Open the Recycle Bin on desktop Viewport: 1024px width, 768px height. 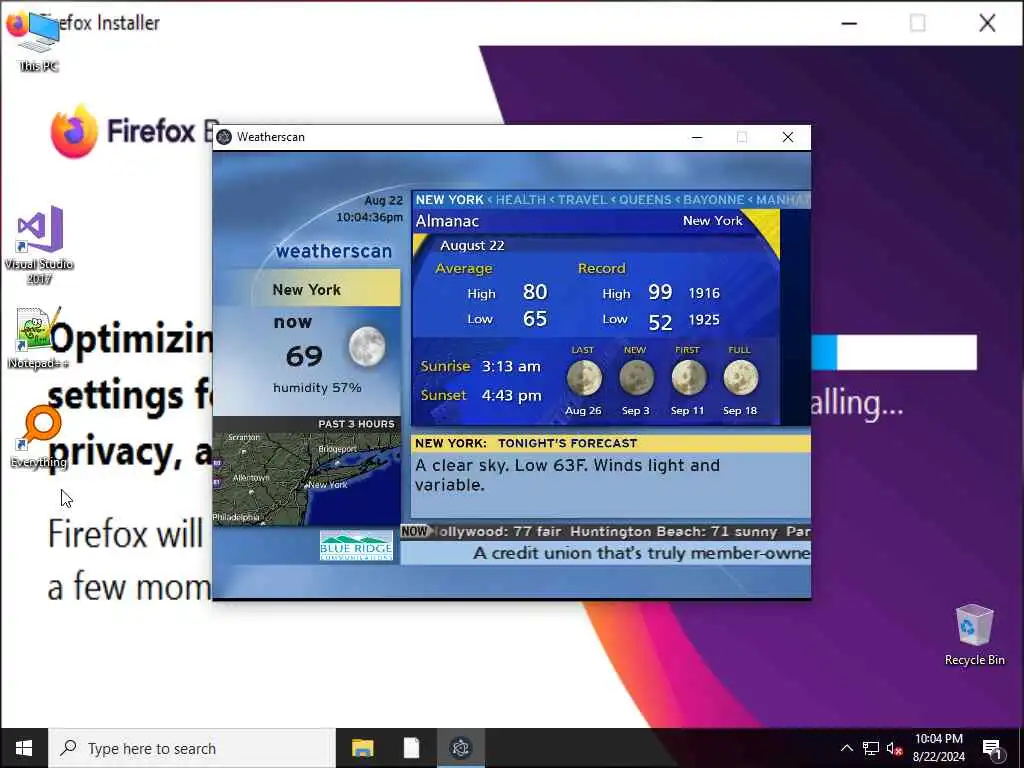point(974,634)
